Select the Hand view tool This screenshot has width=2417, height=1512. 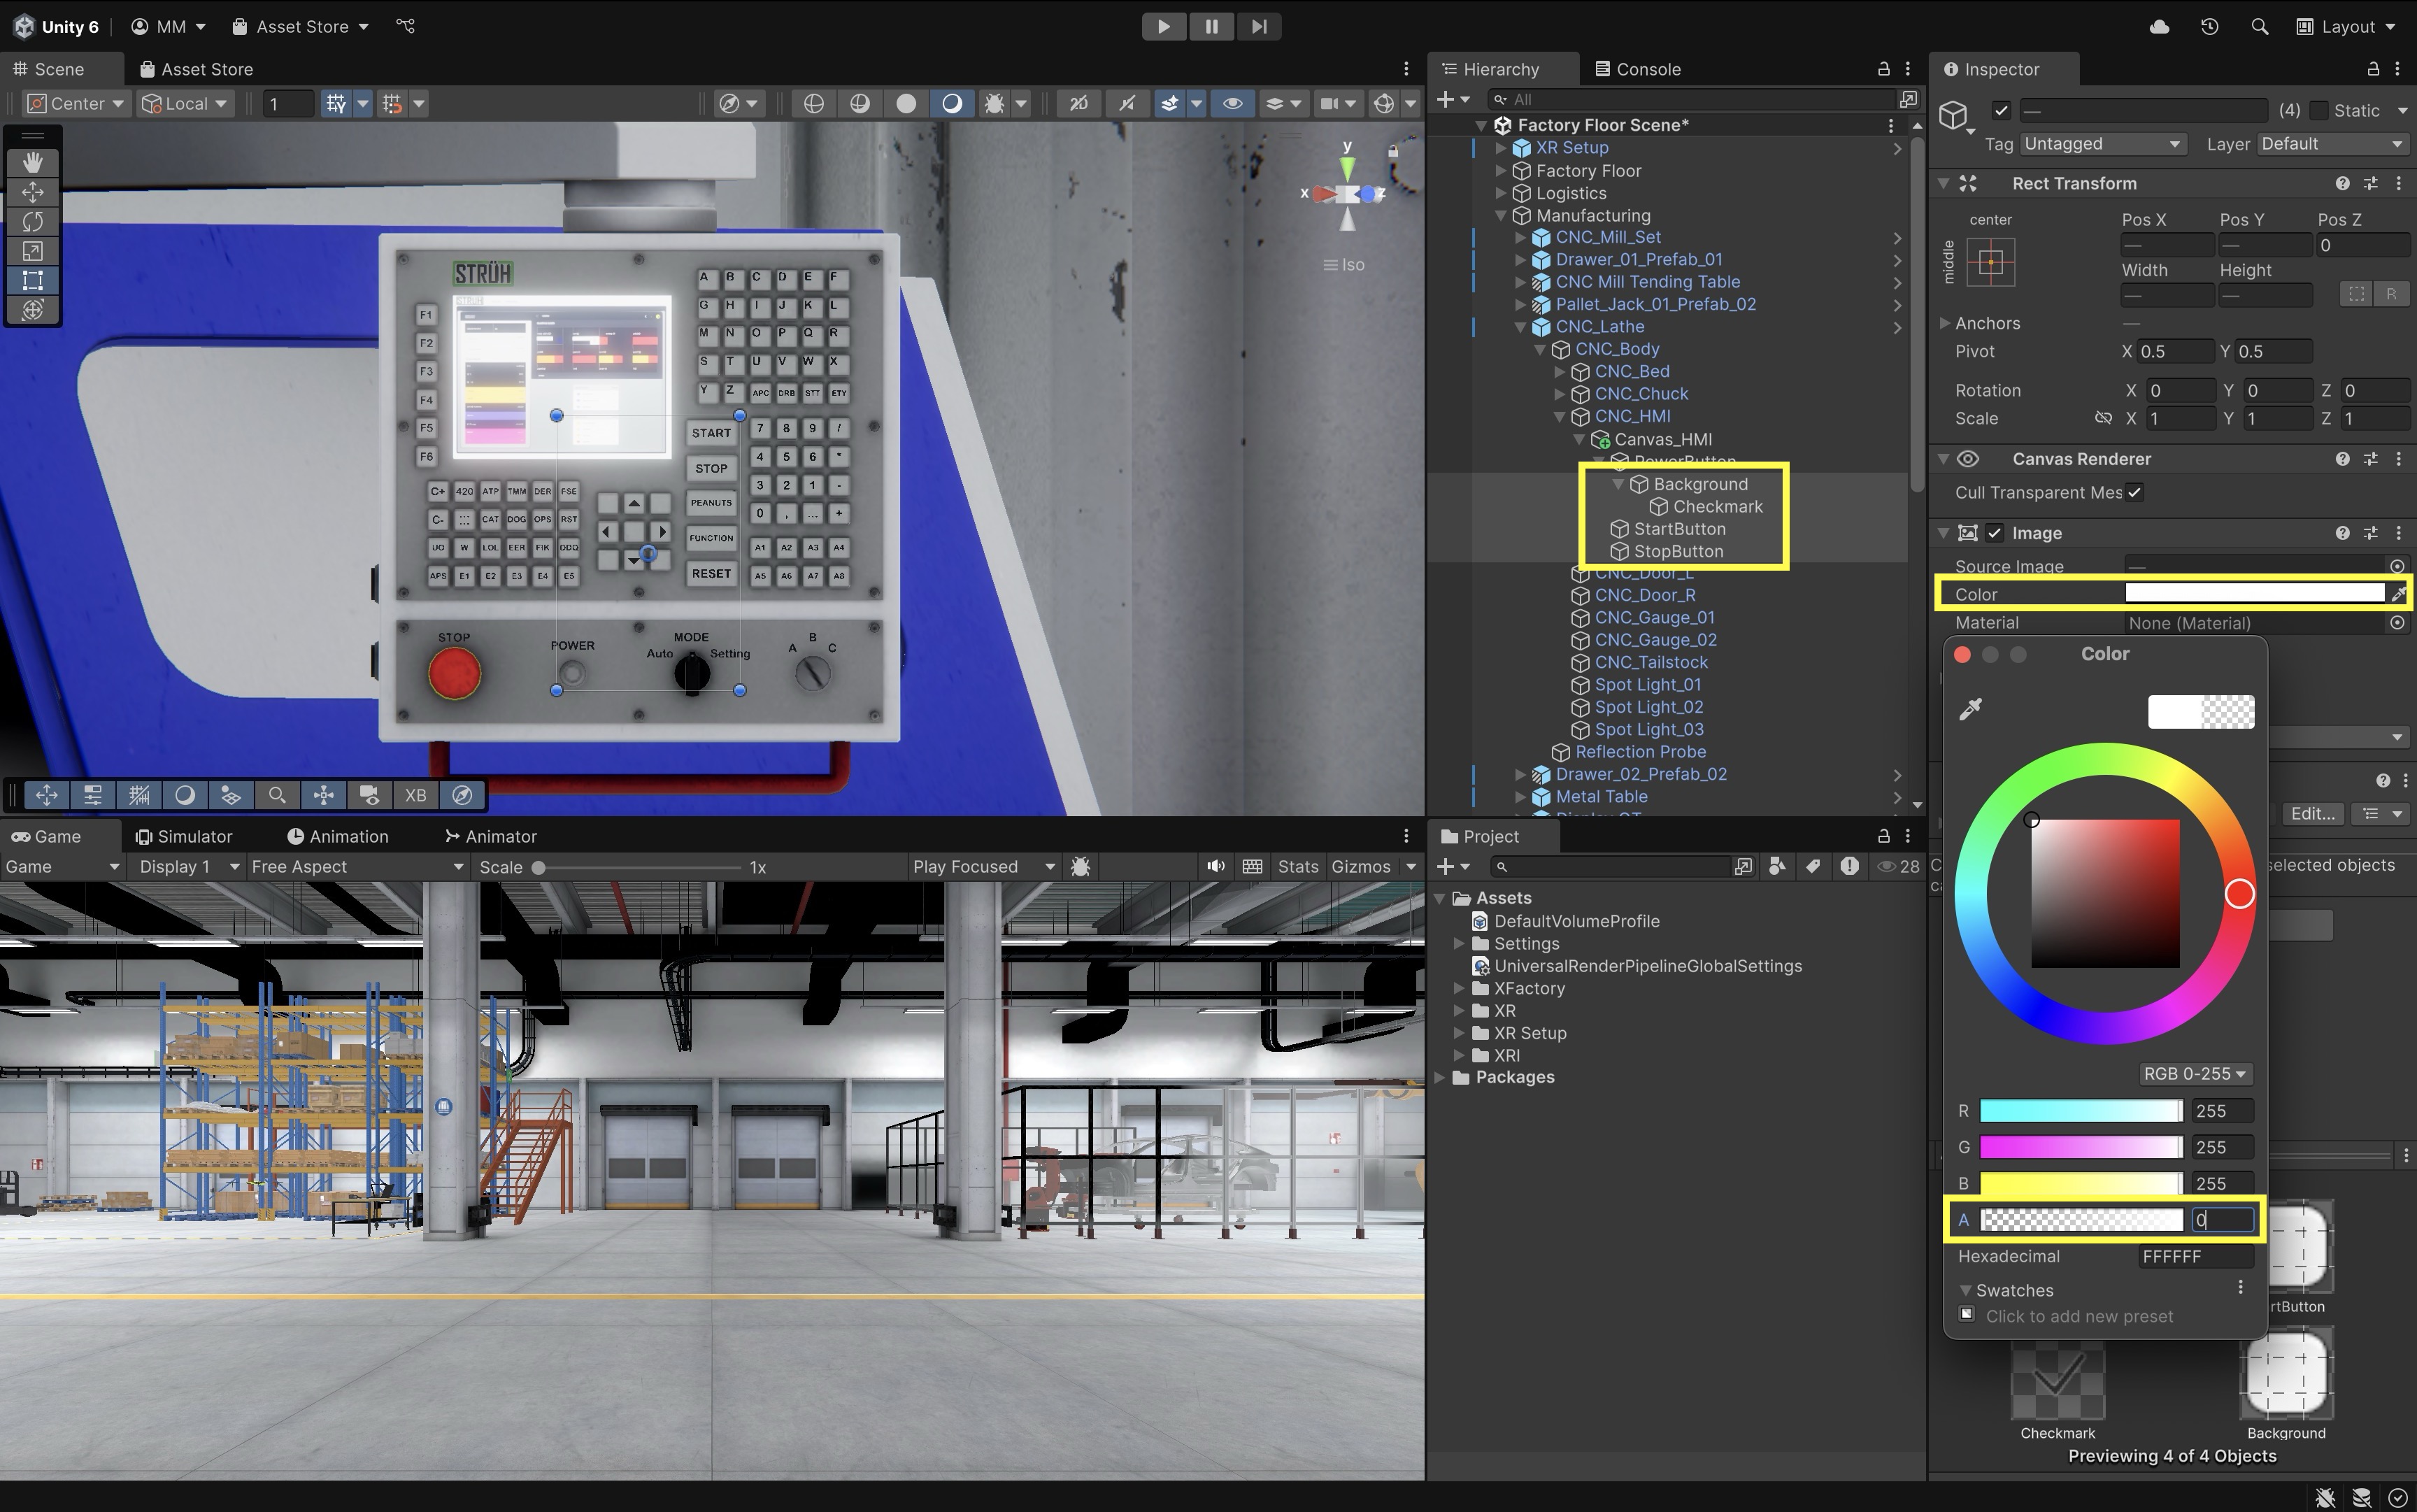tap(32, 162)
